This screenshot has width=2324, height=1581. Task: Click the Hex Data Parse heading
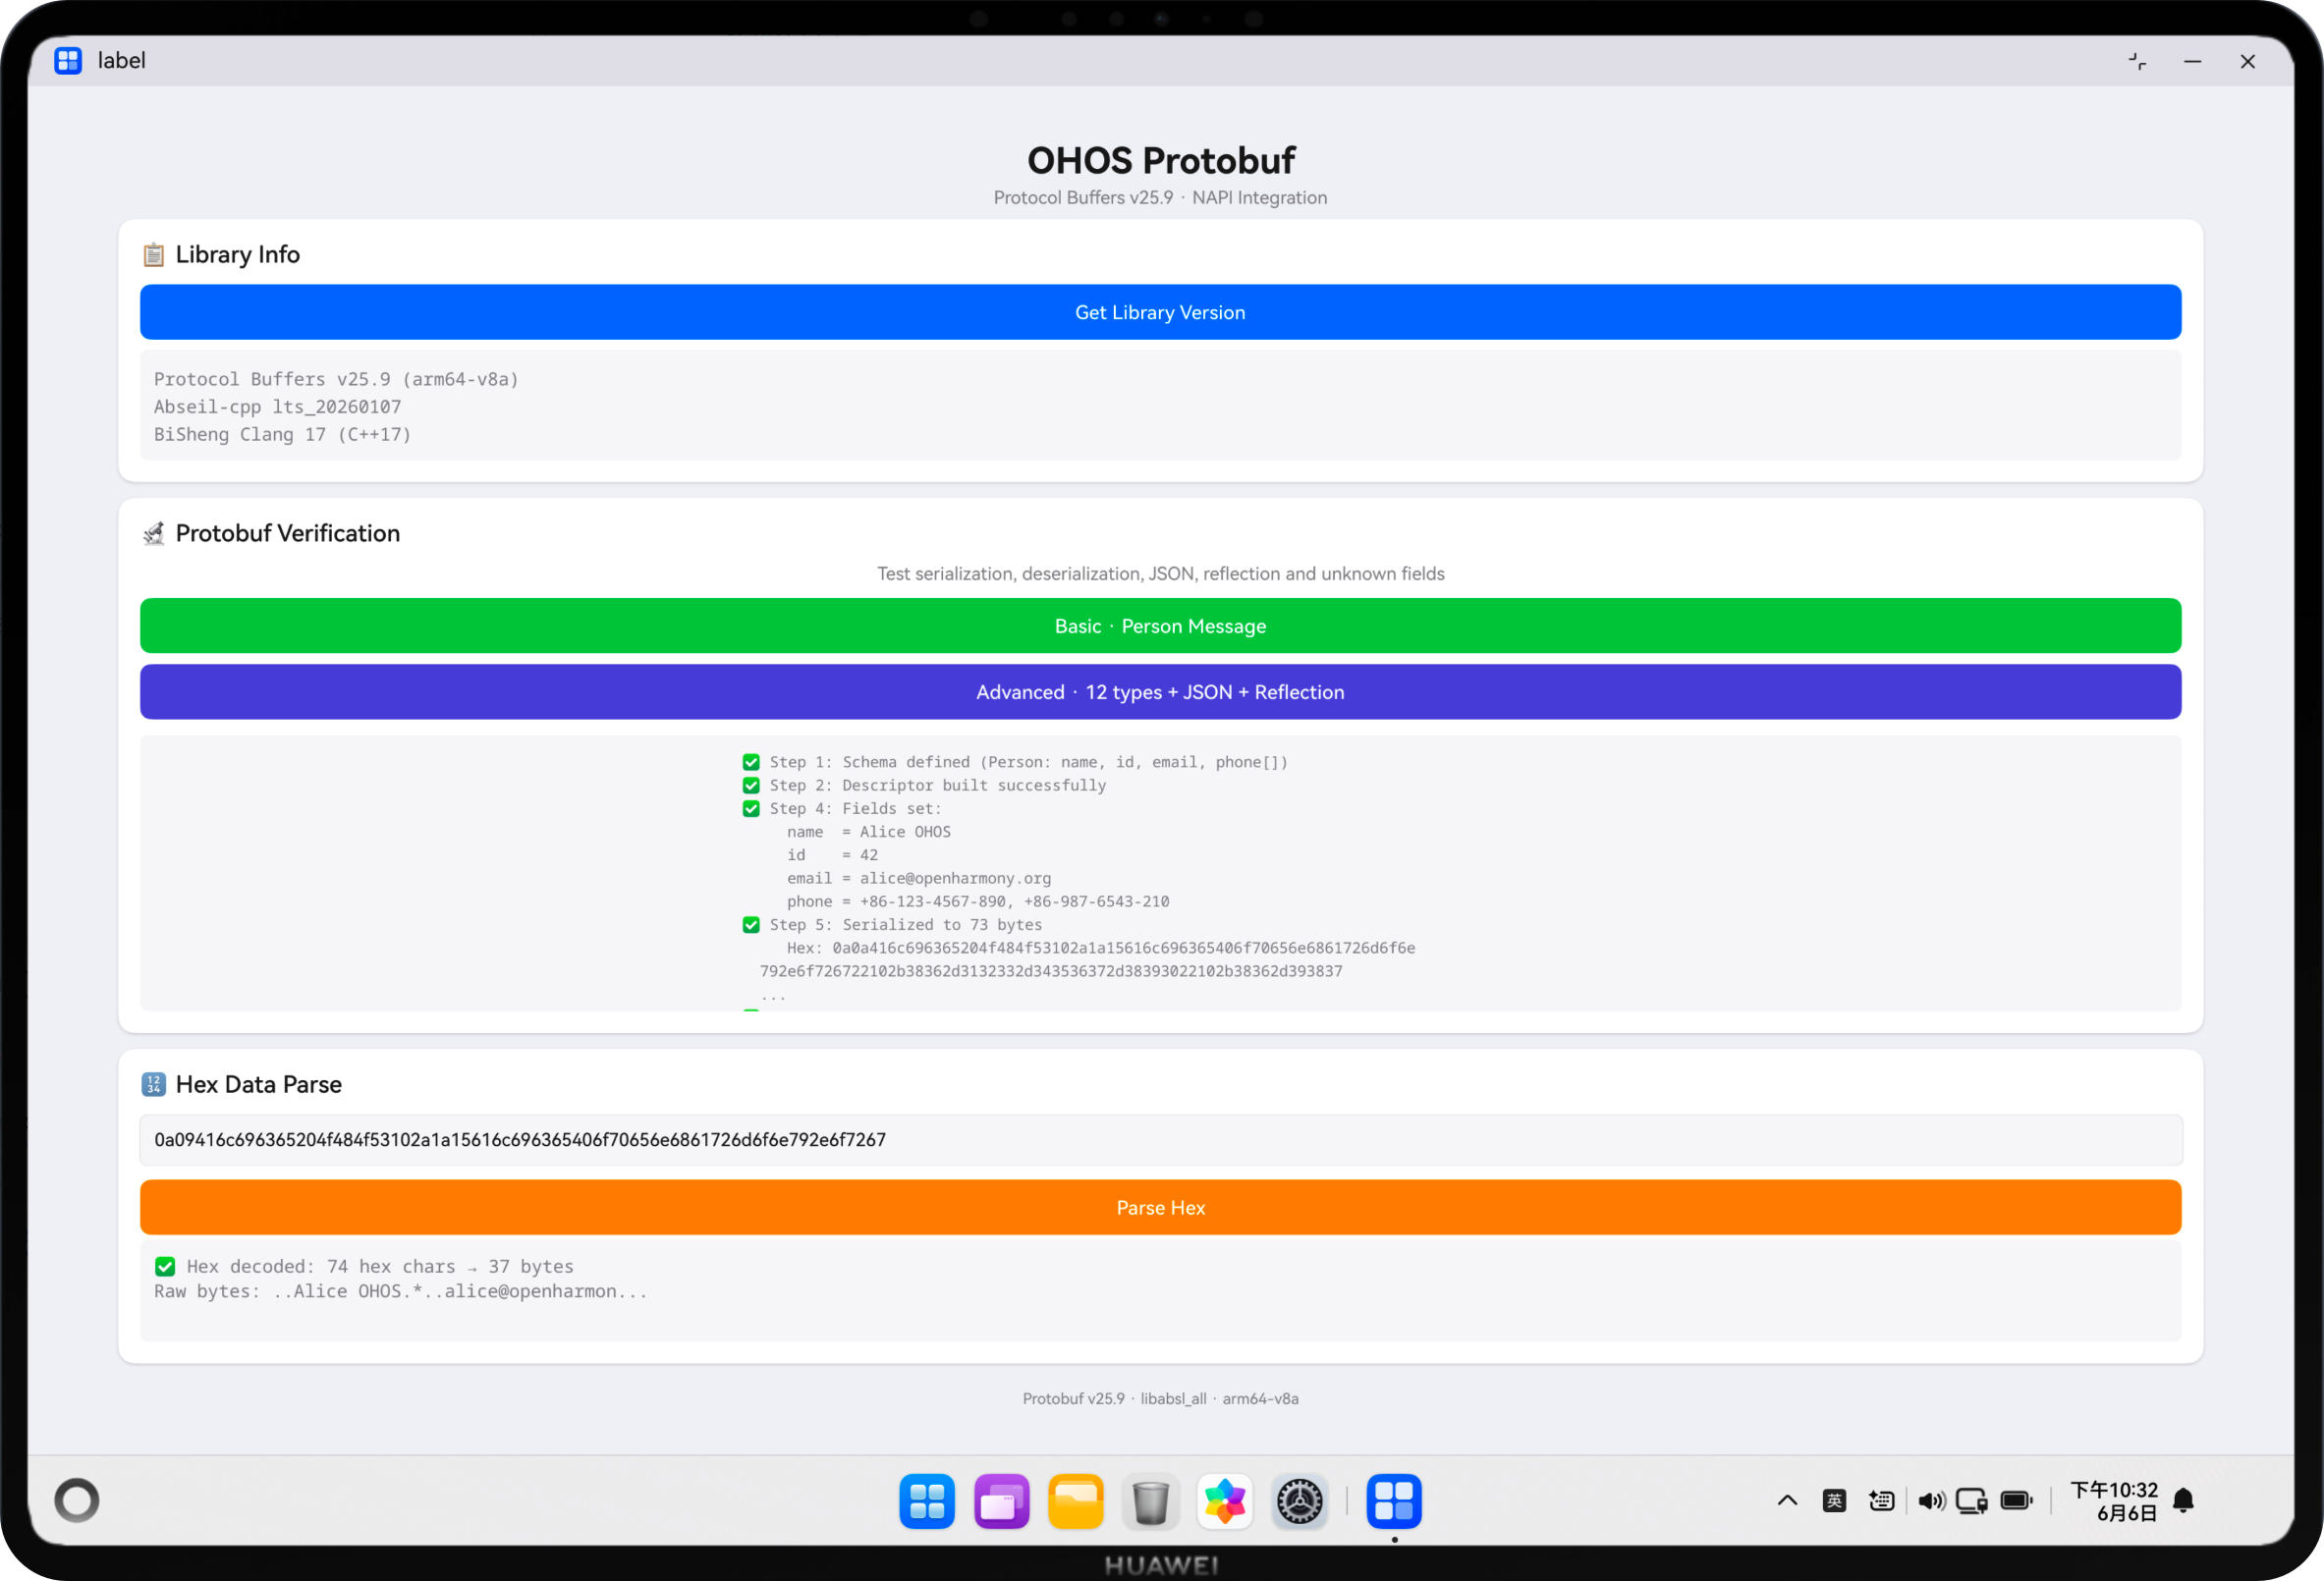[259, 1085]
